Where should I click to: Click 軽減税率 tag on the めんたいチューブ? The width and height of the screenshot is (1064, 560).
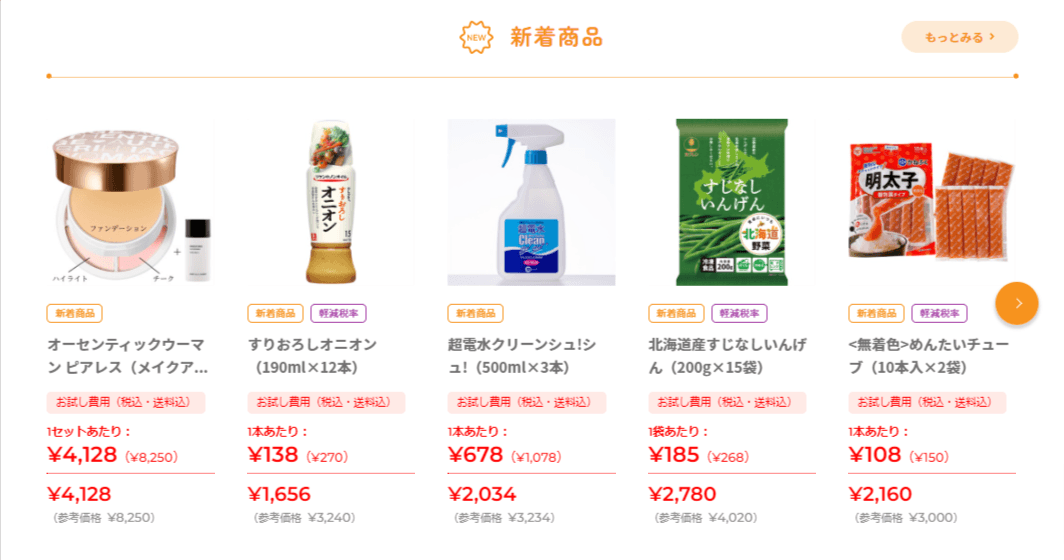click(939, 313)
